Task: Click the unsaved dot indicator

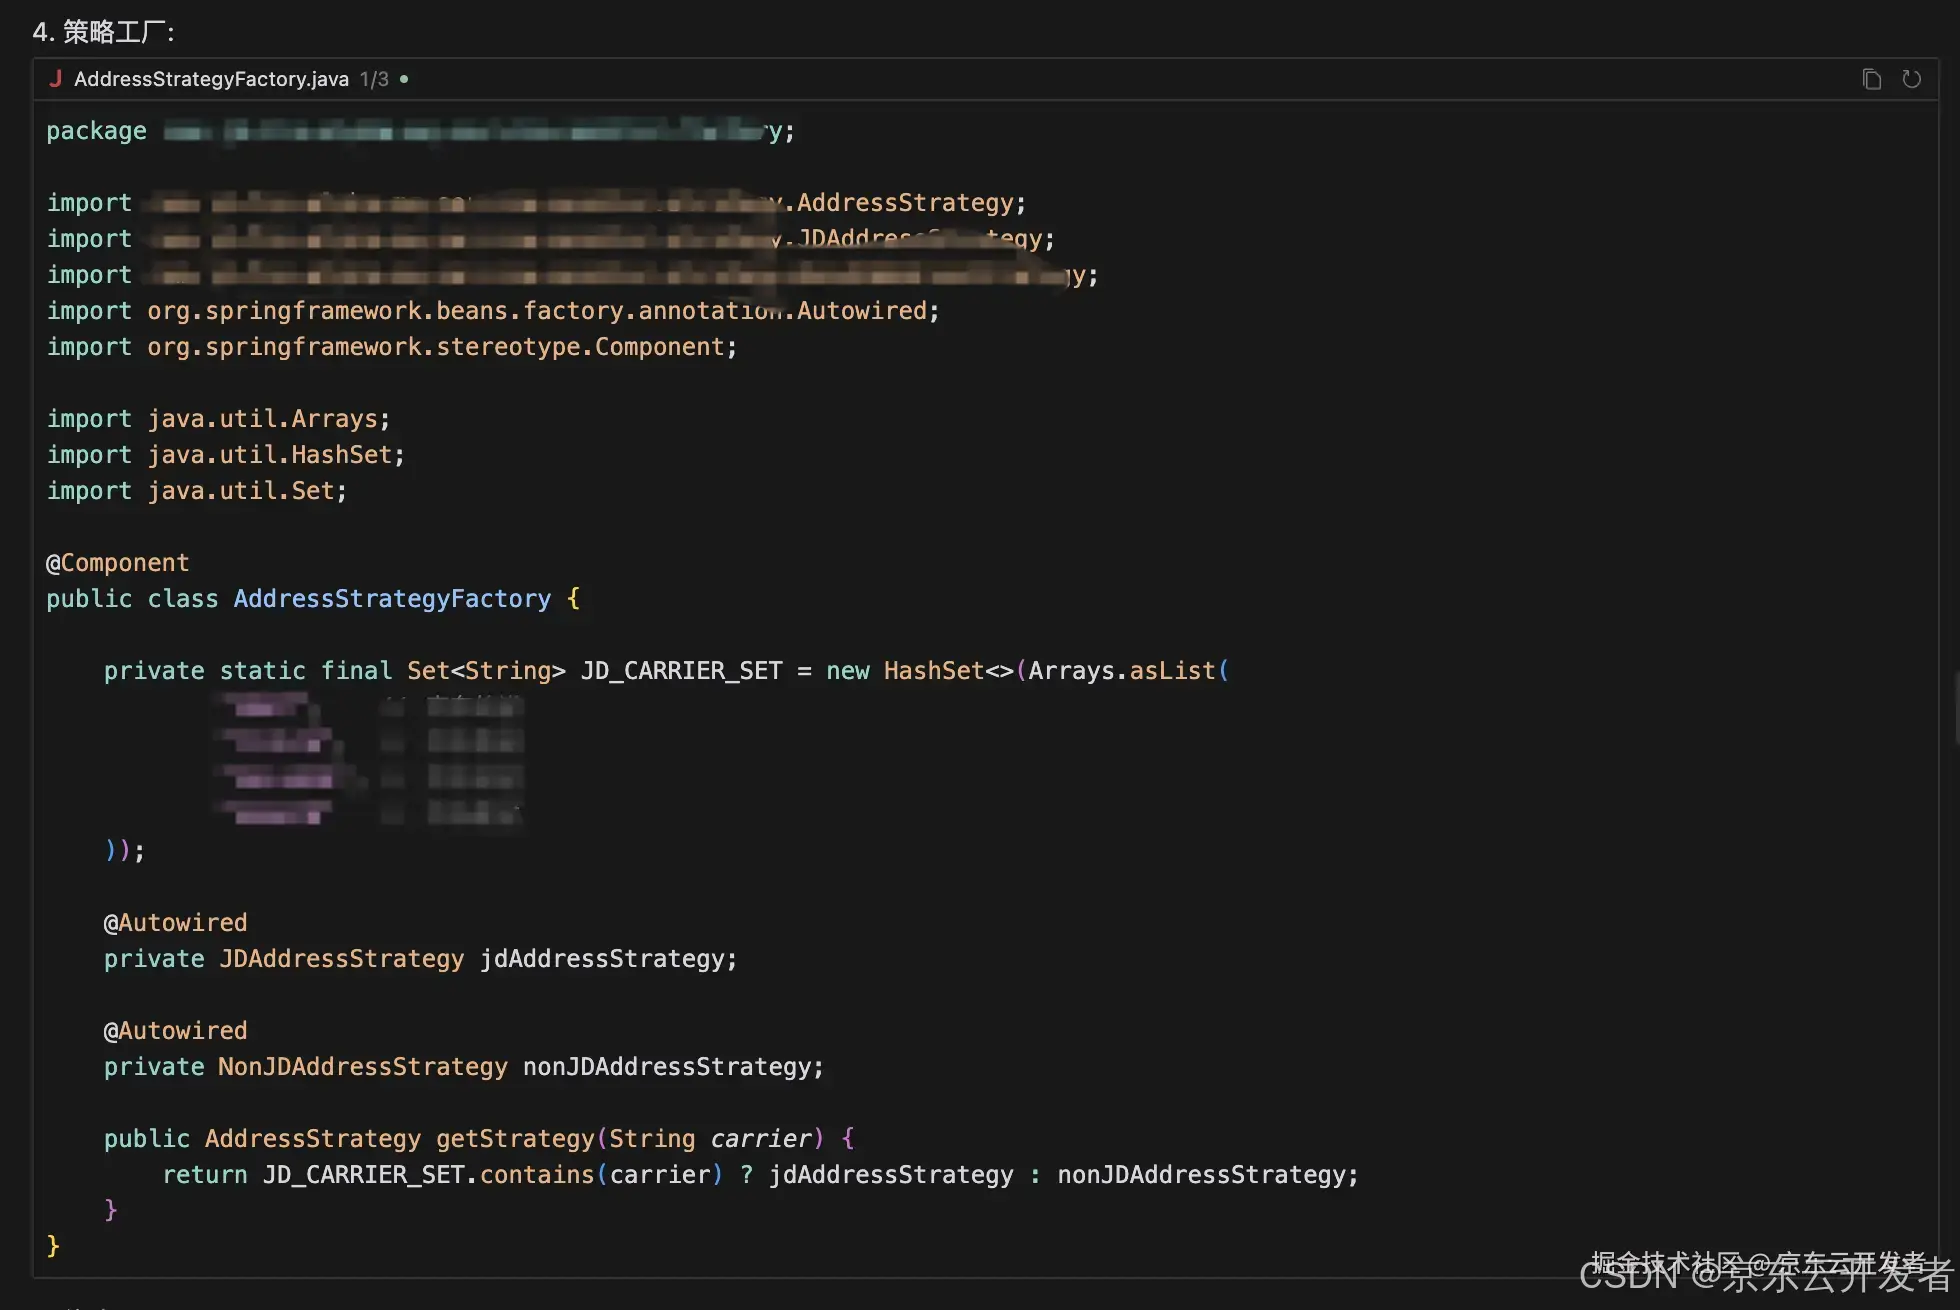Action: (x=404, y=79)
